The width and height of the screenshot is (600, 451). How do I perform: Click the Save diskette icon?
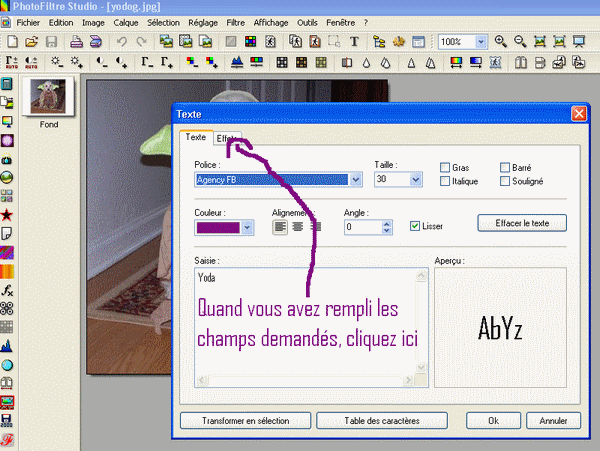51,41
